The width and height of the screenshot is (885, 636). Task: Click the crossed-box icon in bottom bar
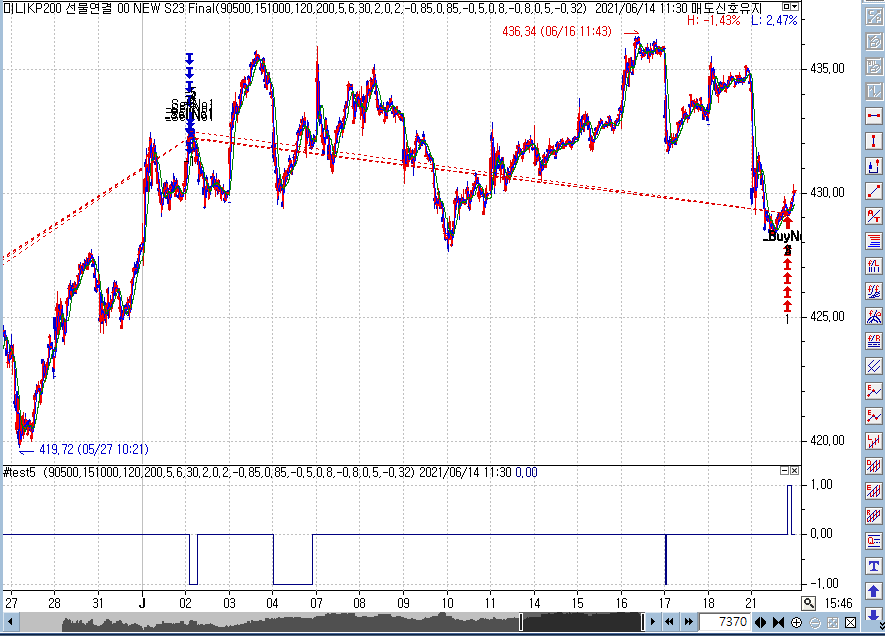[849, 623]
